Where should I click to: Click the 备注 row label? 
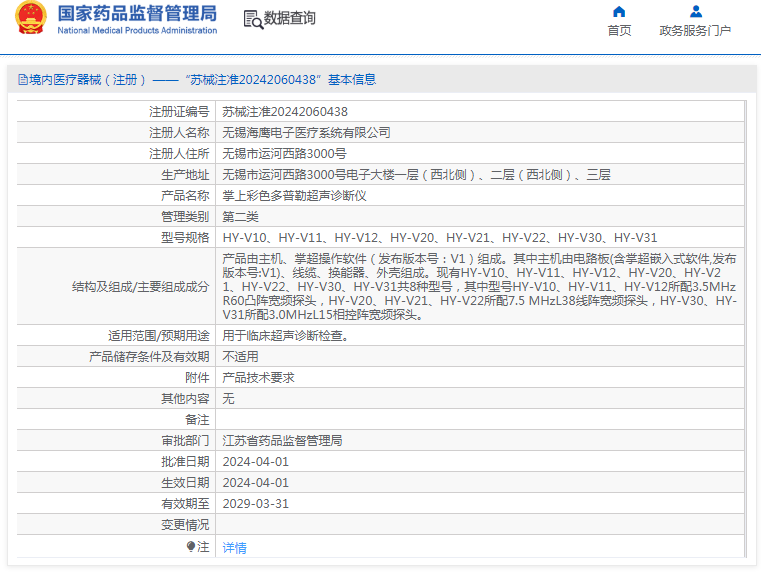[x=197, y=420]
